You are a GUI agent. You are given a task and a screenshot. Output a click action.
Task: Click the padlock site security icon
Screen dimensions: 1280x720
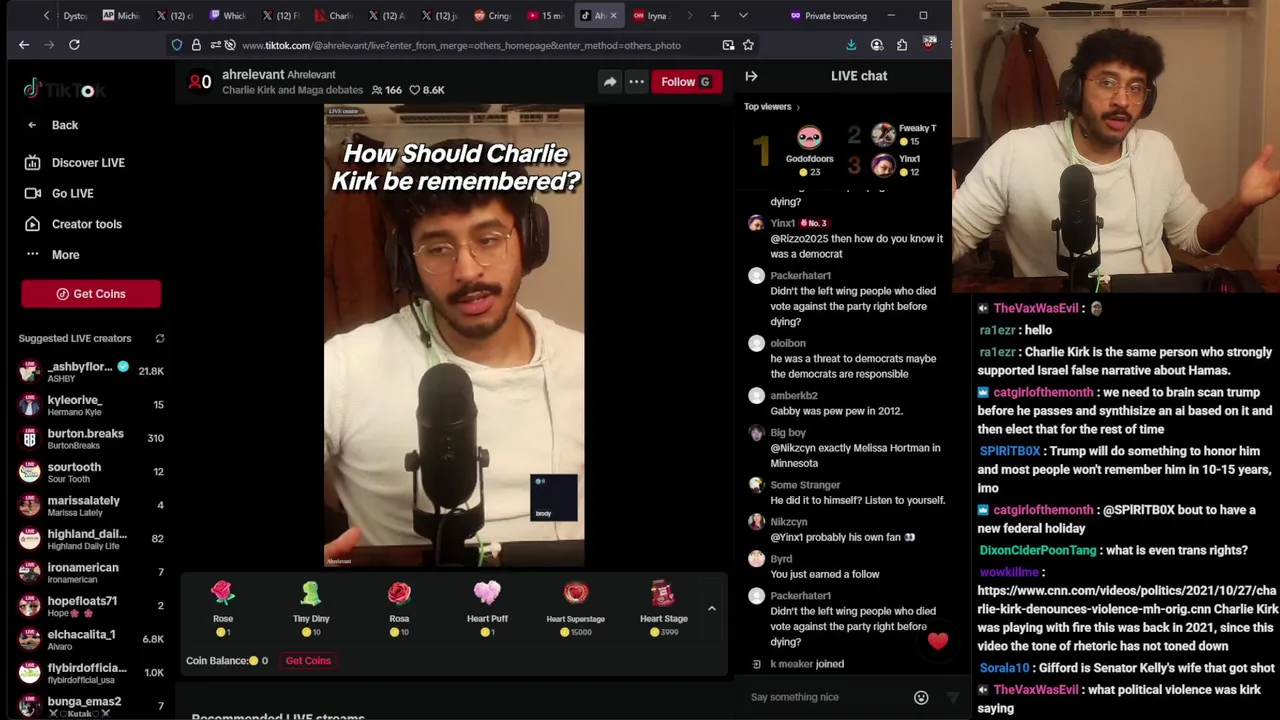(196, 45)
